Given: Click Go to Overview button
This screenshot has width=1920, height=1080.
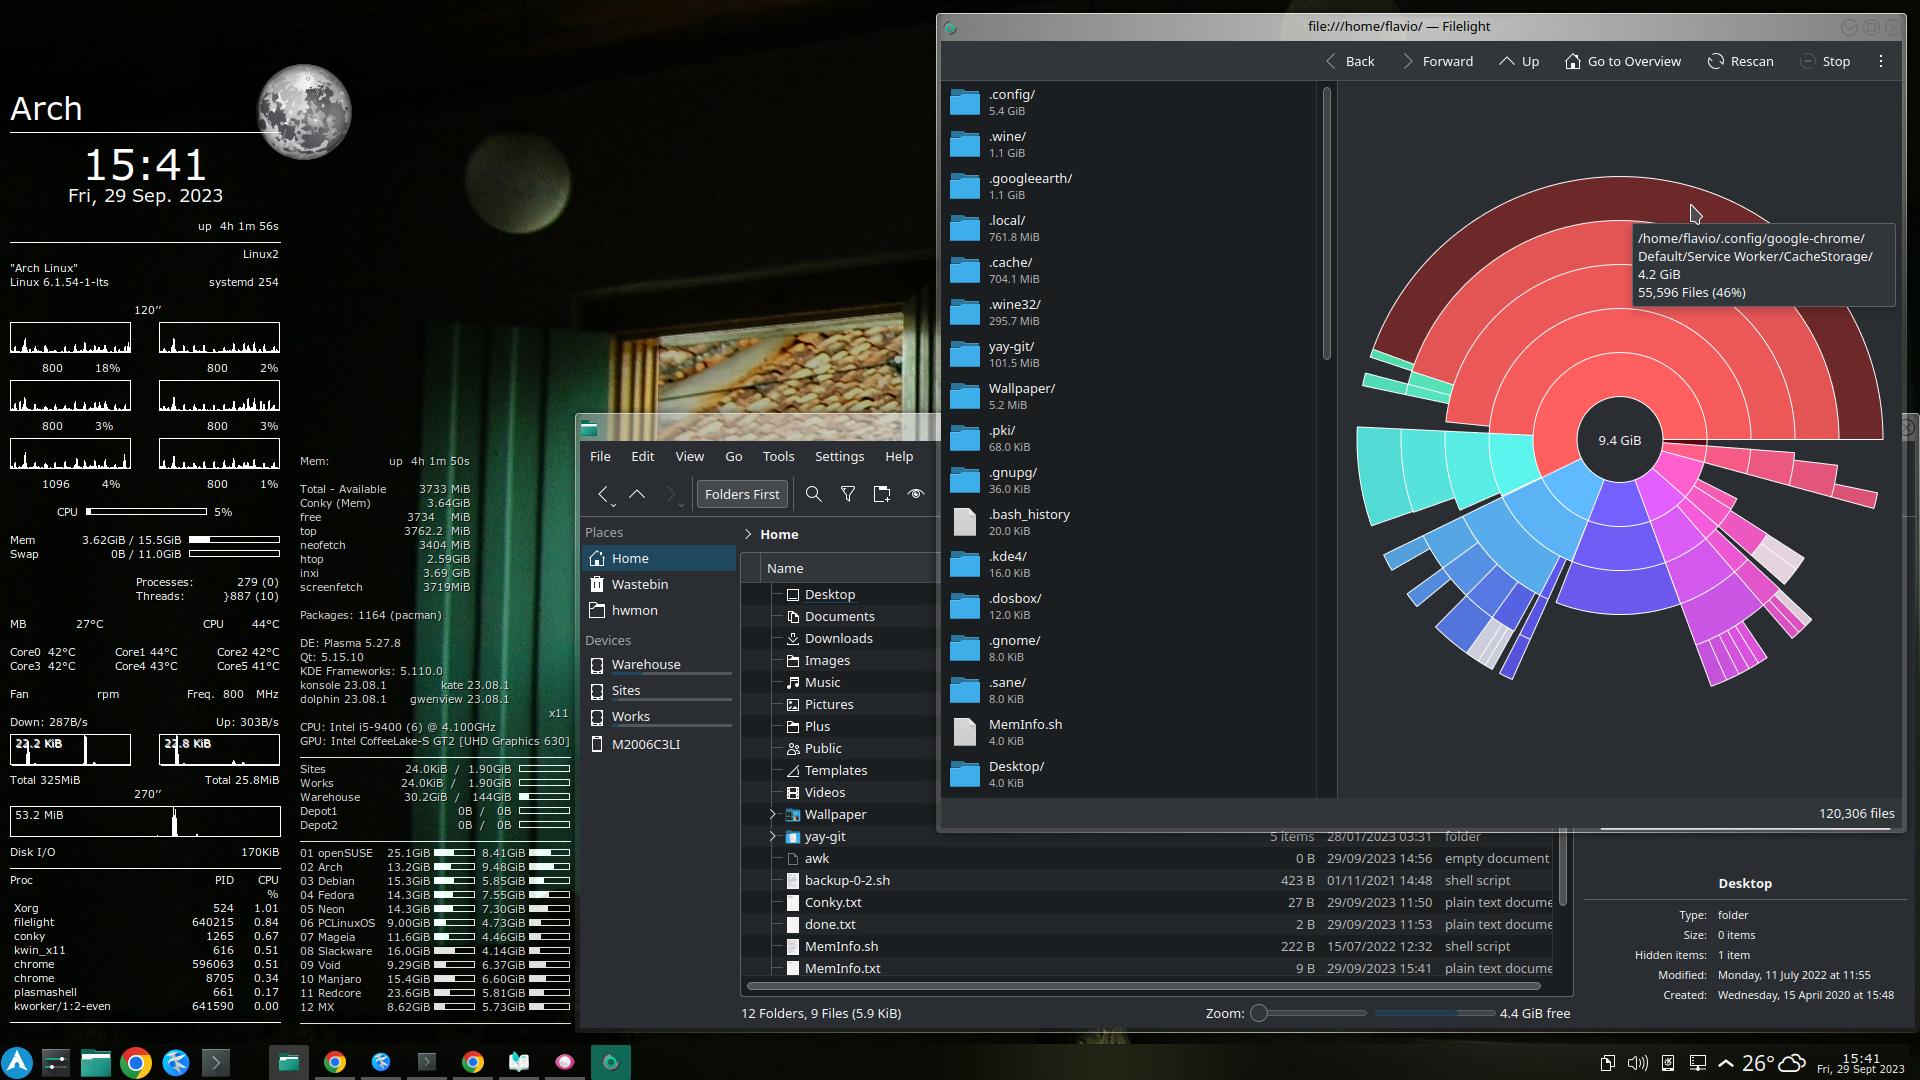Looking at the screenshot, I should pos(1622,61).
